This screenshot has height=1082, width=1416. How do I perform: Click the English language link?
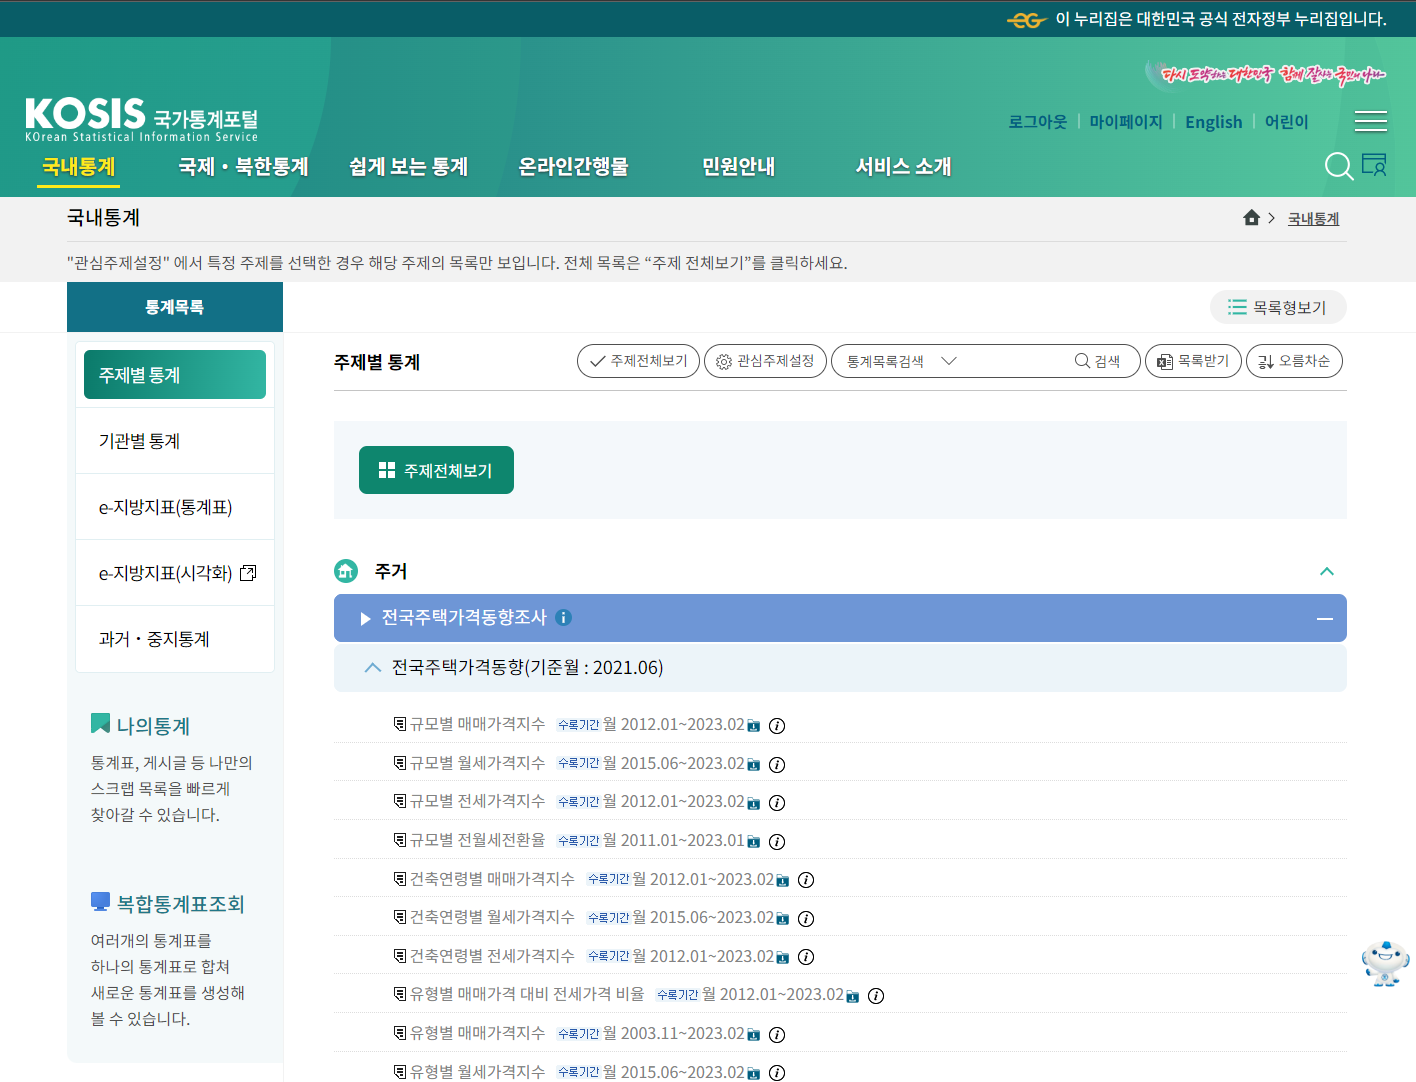click(1213, 121)
